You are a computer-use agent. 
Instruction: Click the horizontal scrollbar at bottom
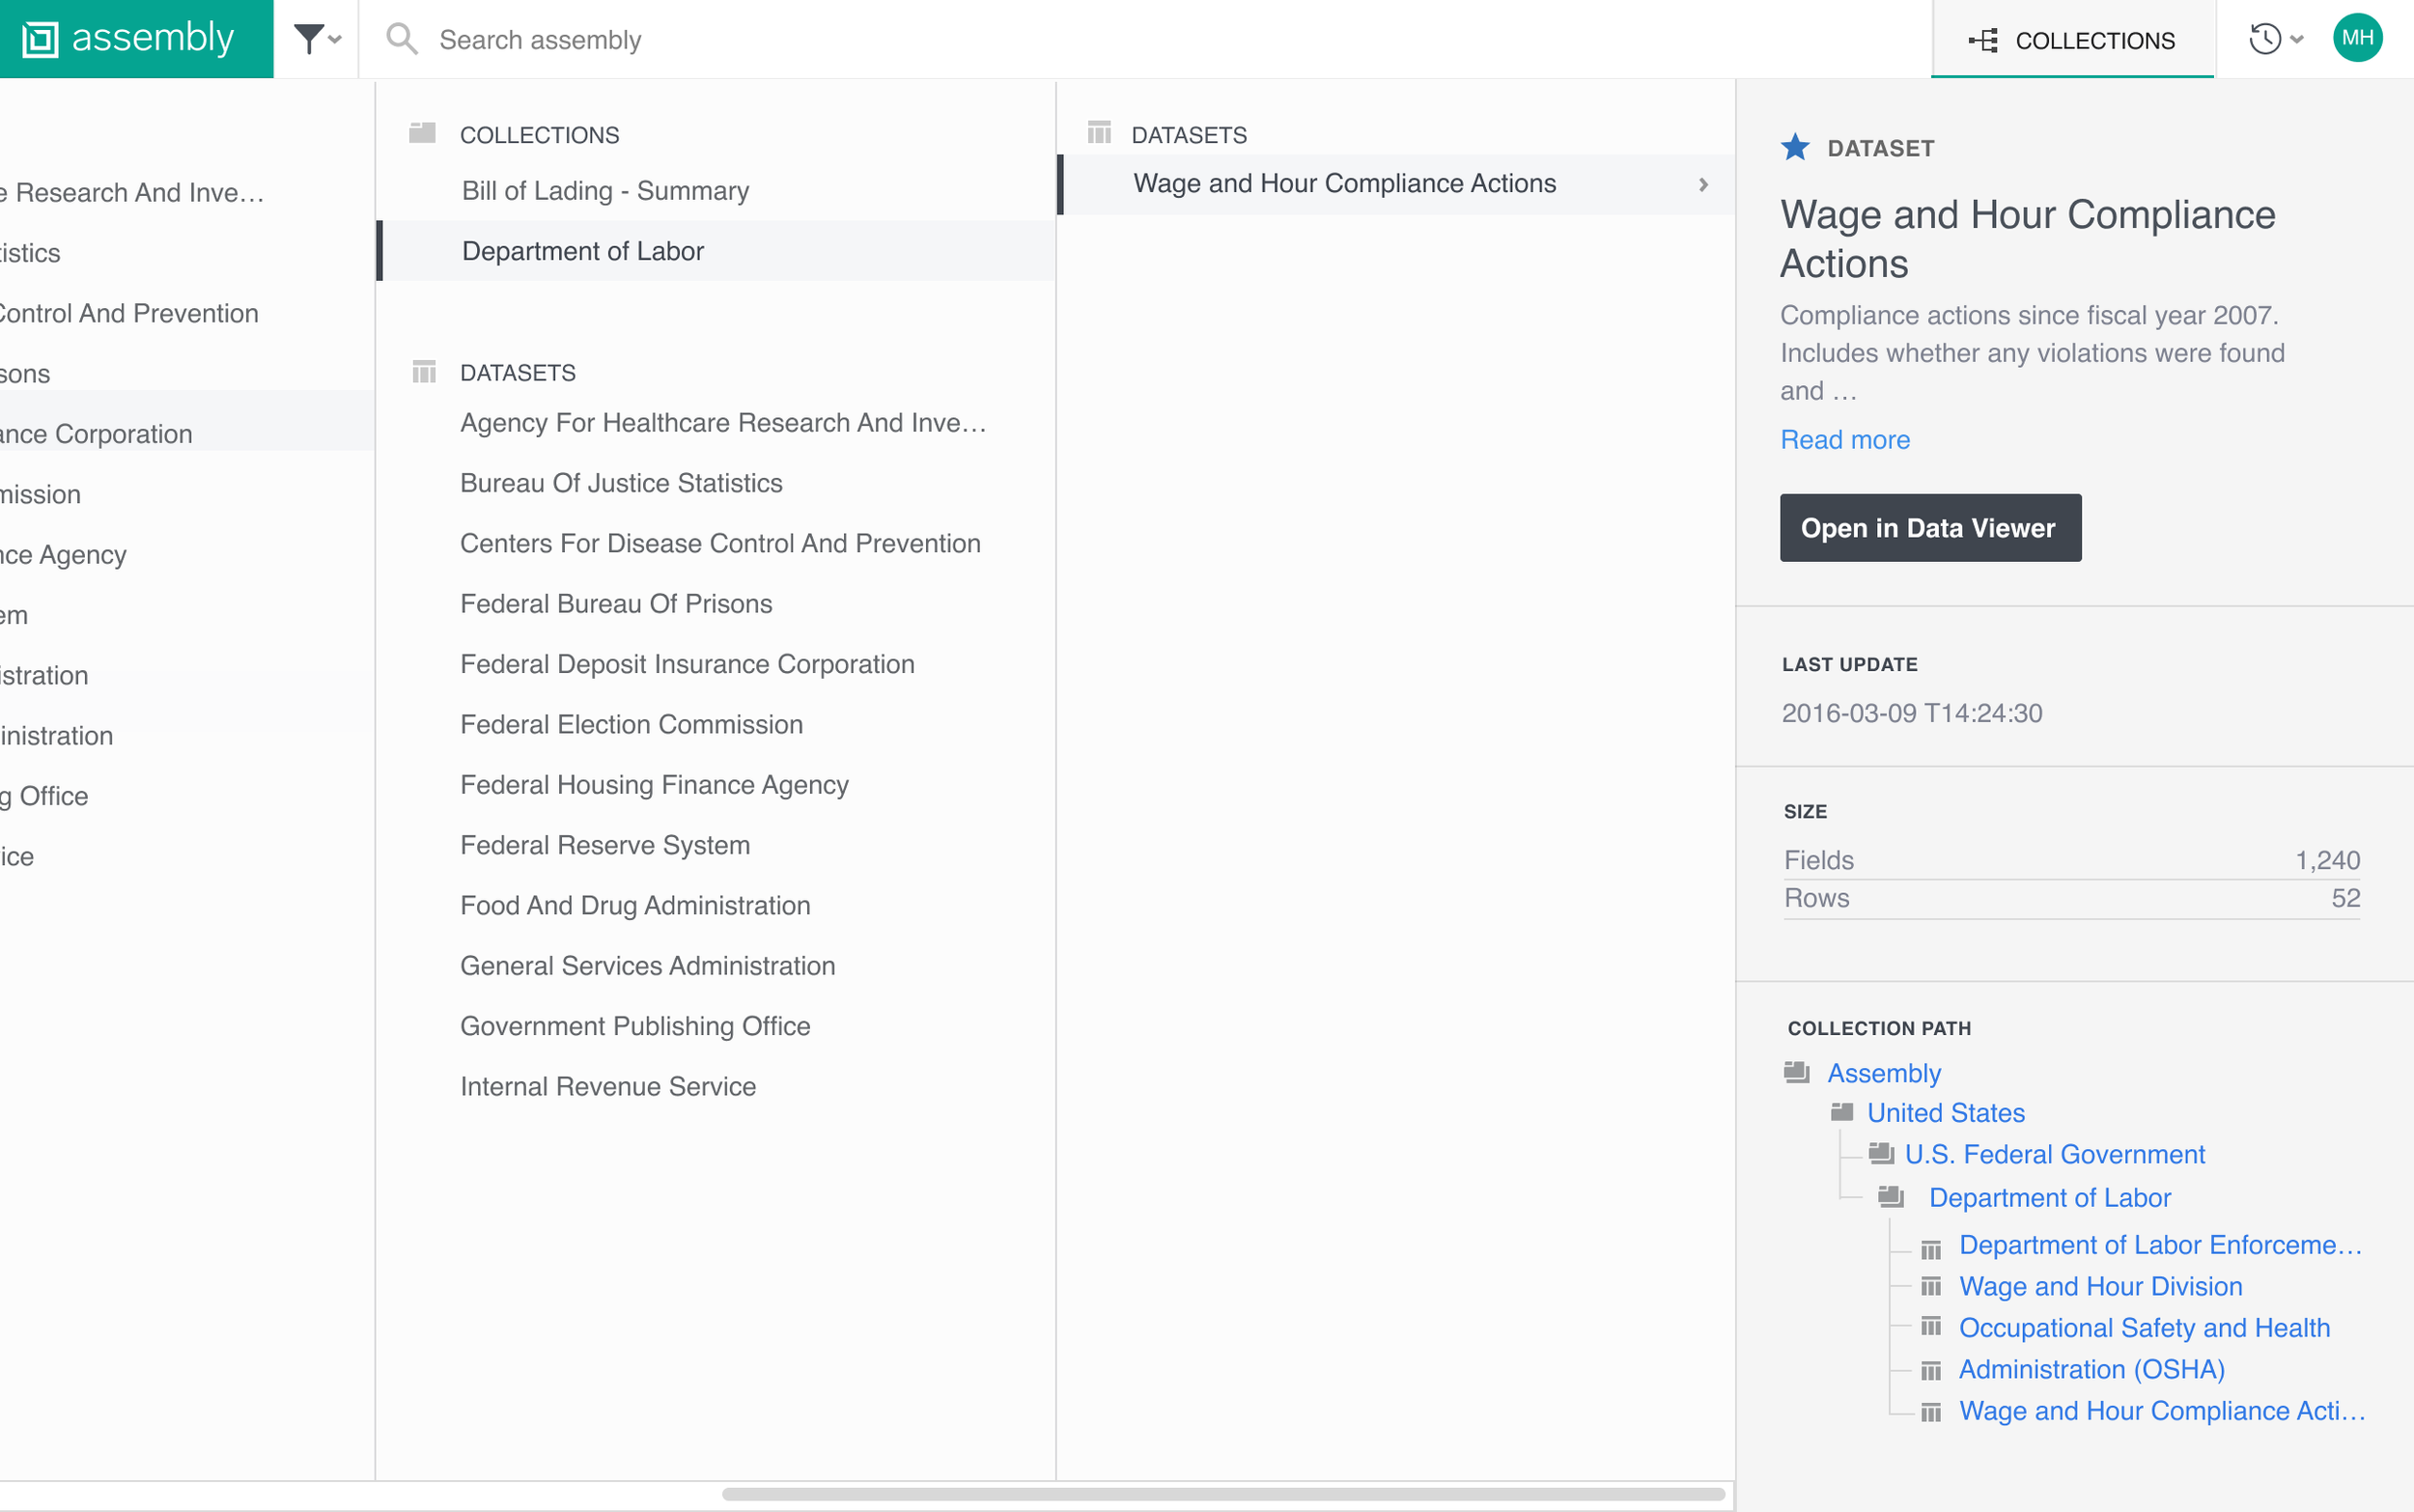[x=1223, y=1494]
